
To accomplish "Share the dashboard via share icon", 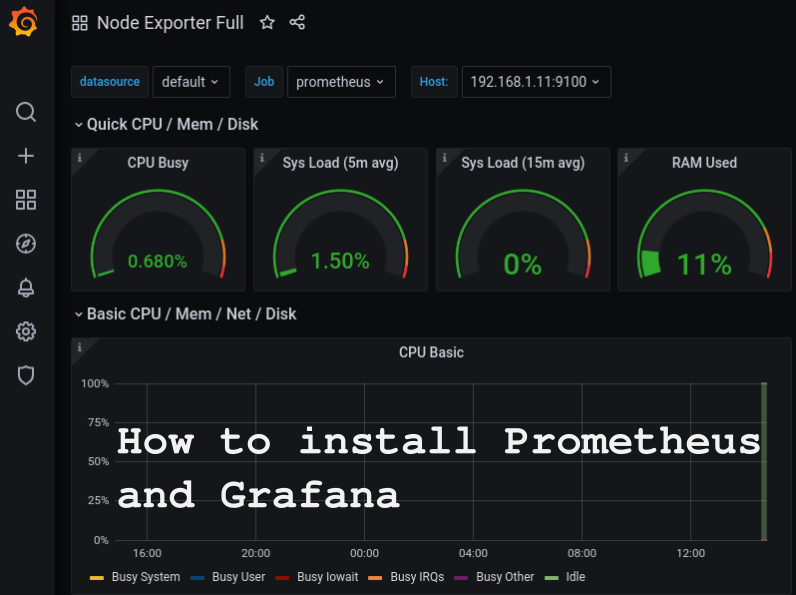I will click(297, 22).
